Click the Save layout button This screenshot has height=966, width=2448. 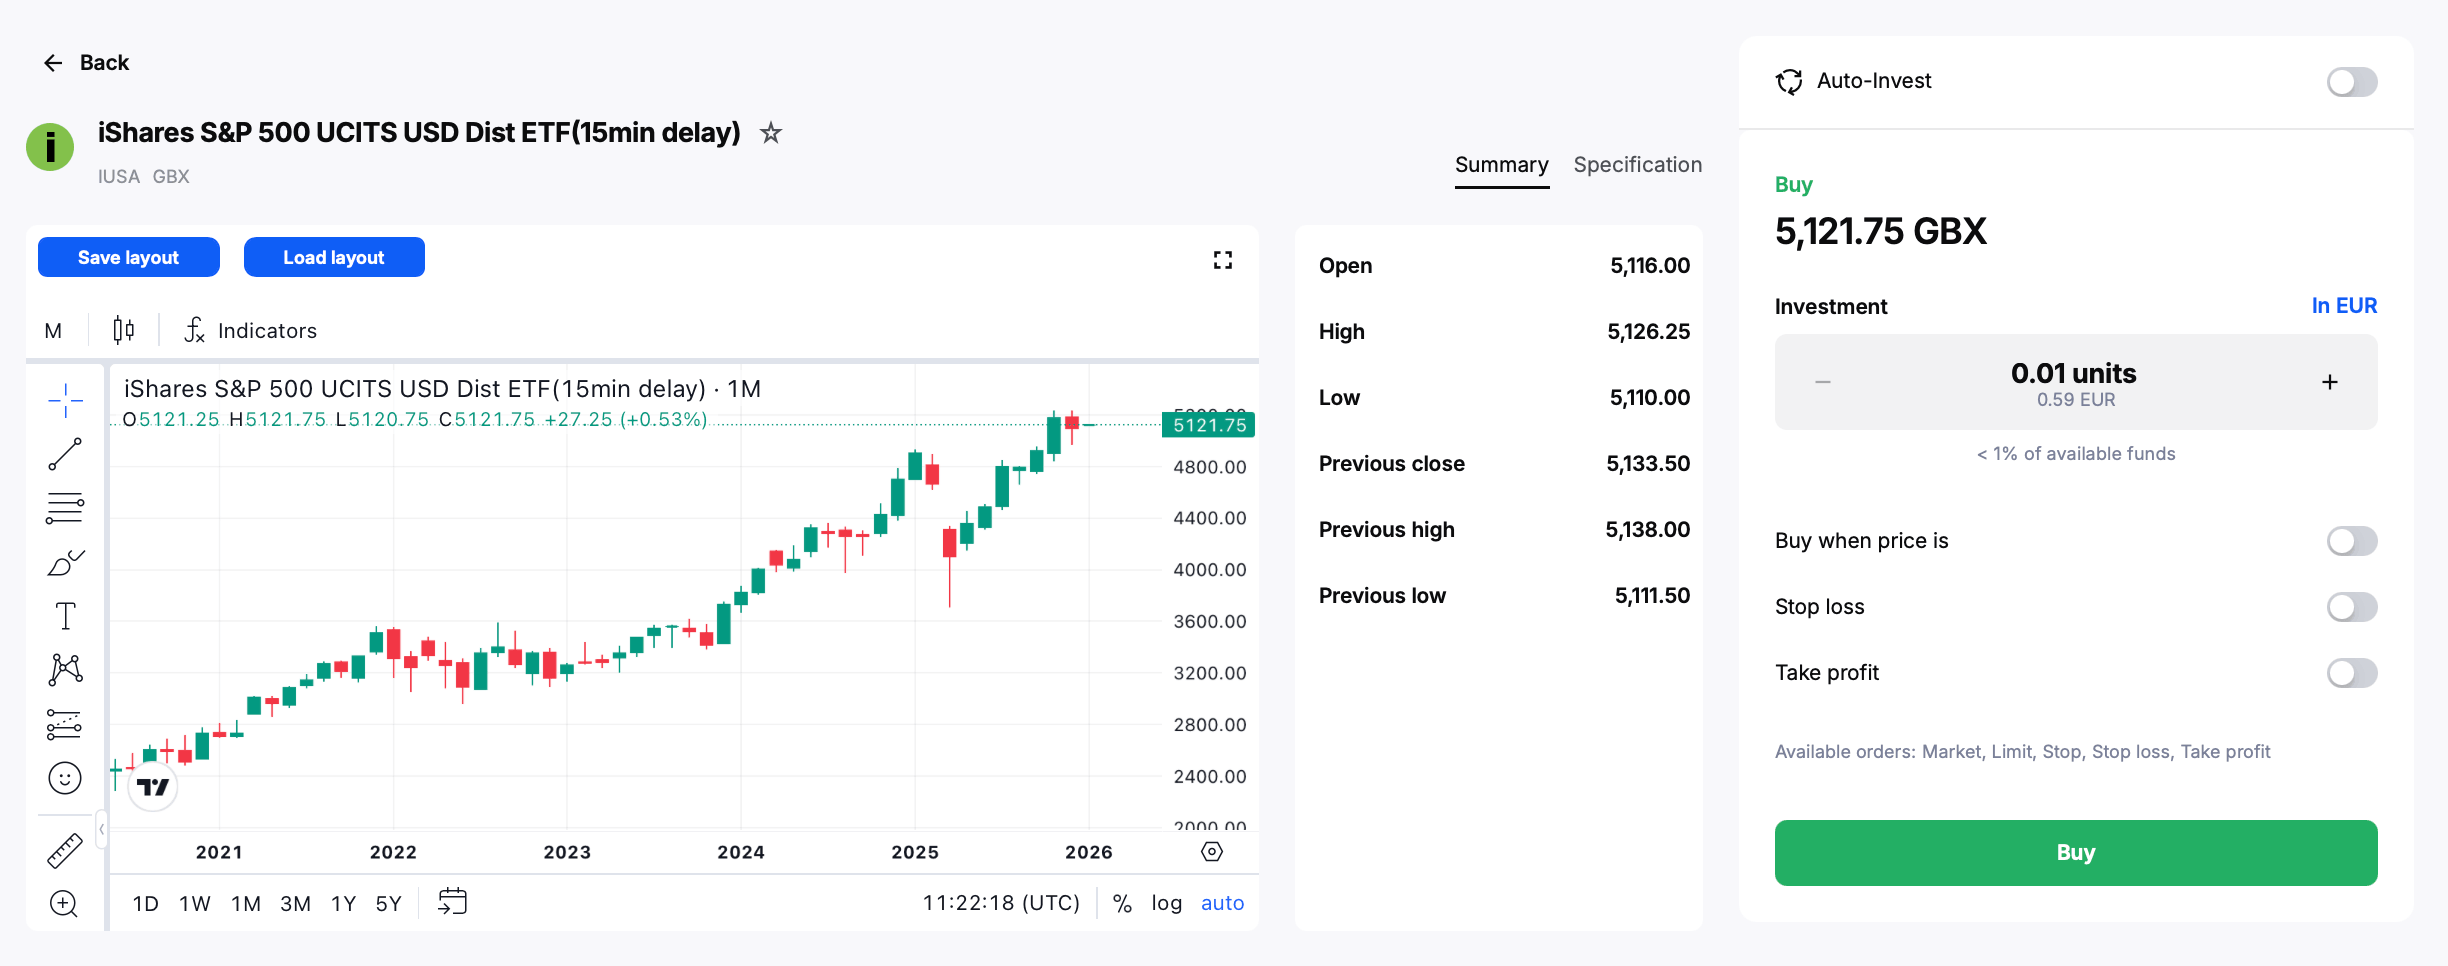[x=129, y=257]
